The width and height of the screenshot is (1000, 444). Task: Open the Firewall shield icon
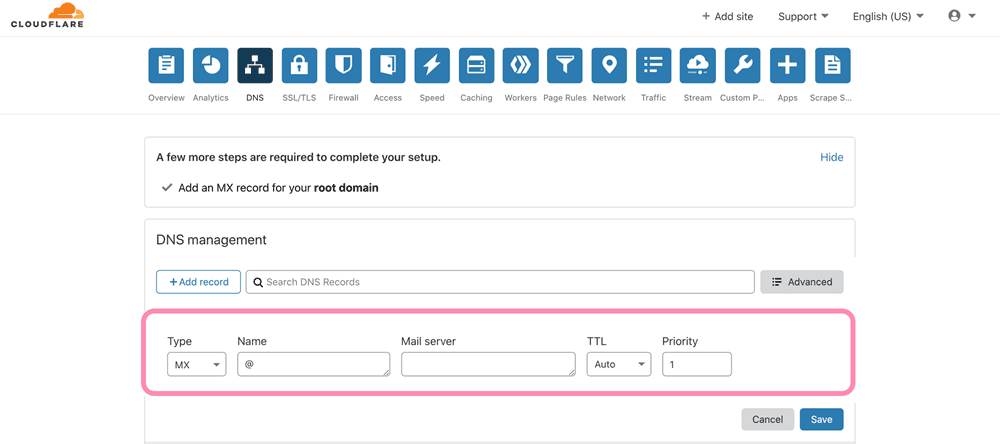click(343, 66)
